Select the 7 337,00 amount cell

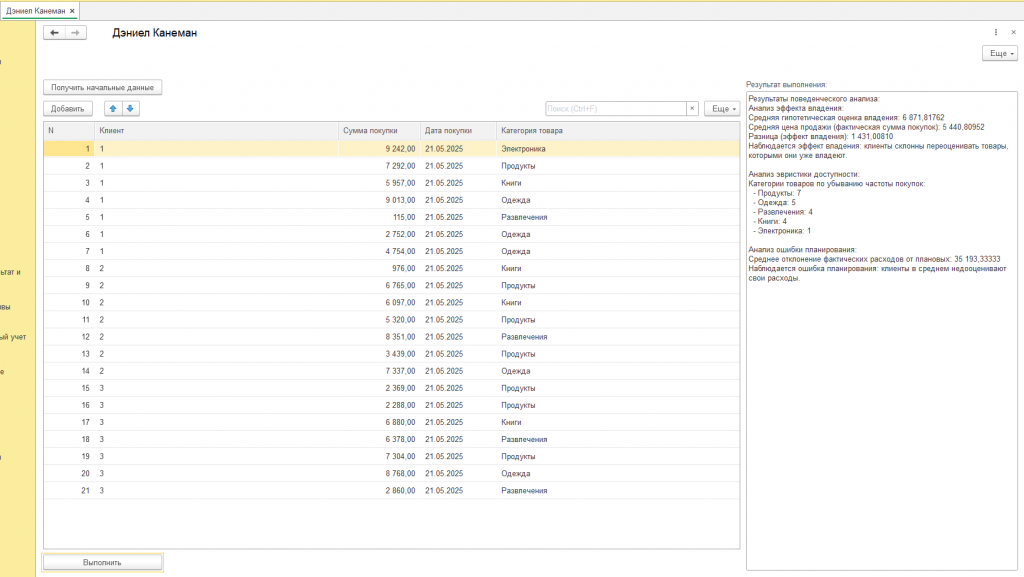click(379, 371)
